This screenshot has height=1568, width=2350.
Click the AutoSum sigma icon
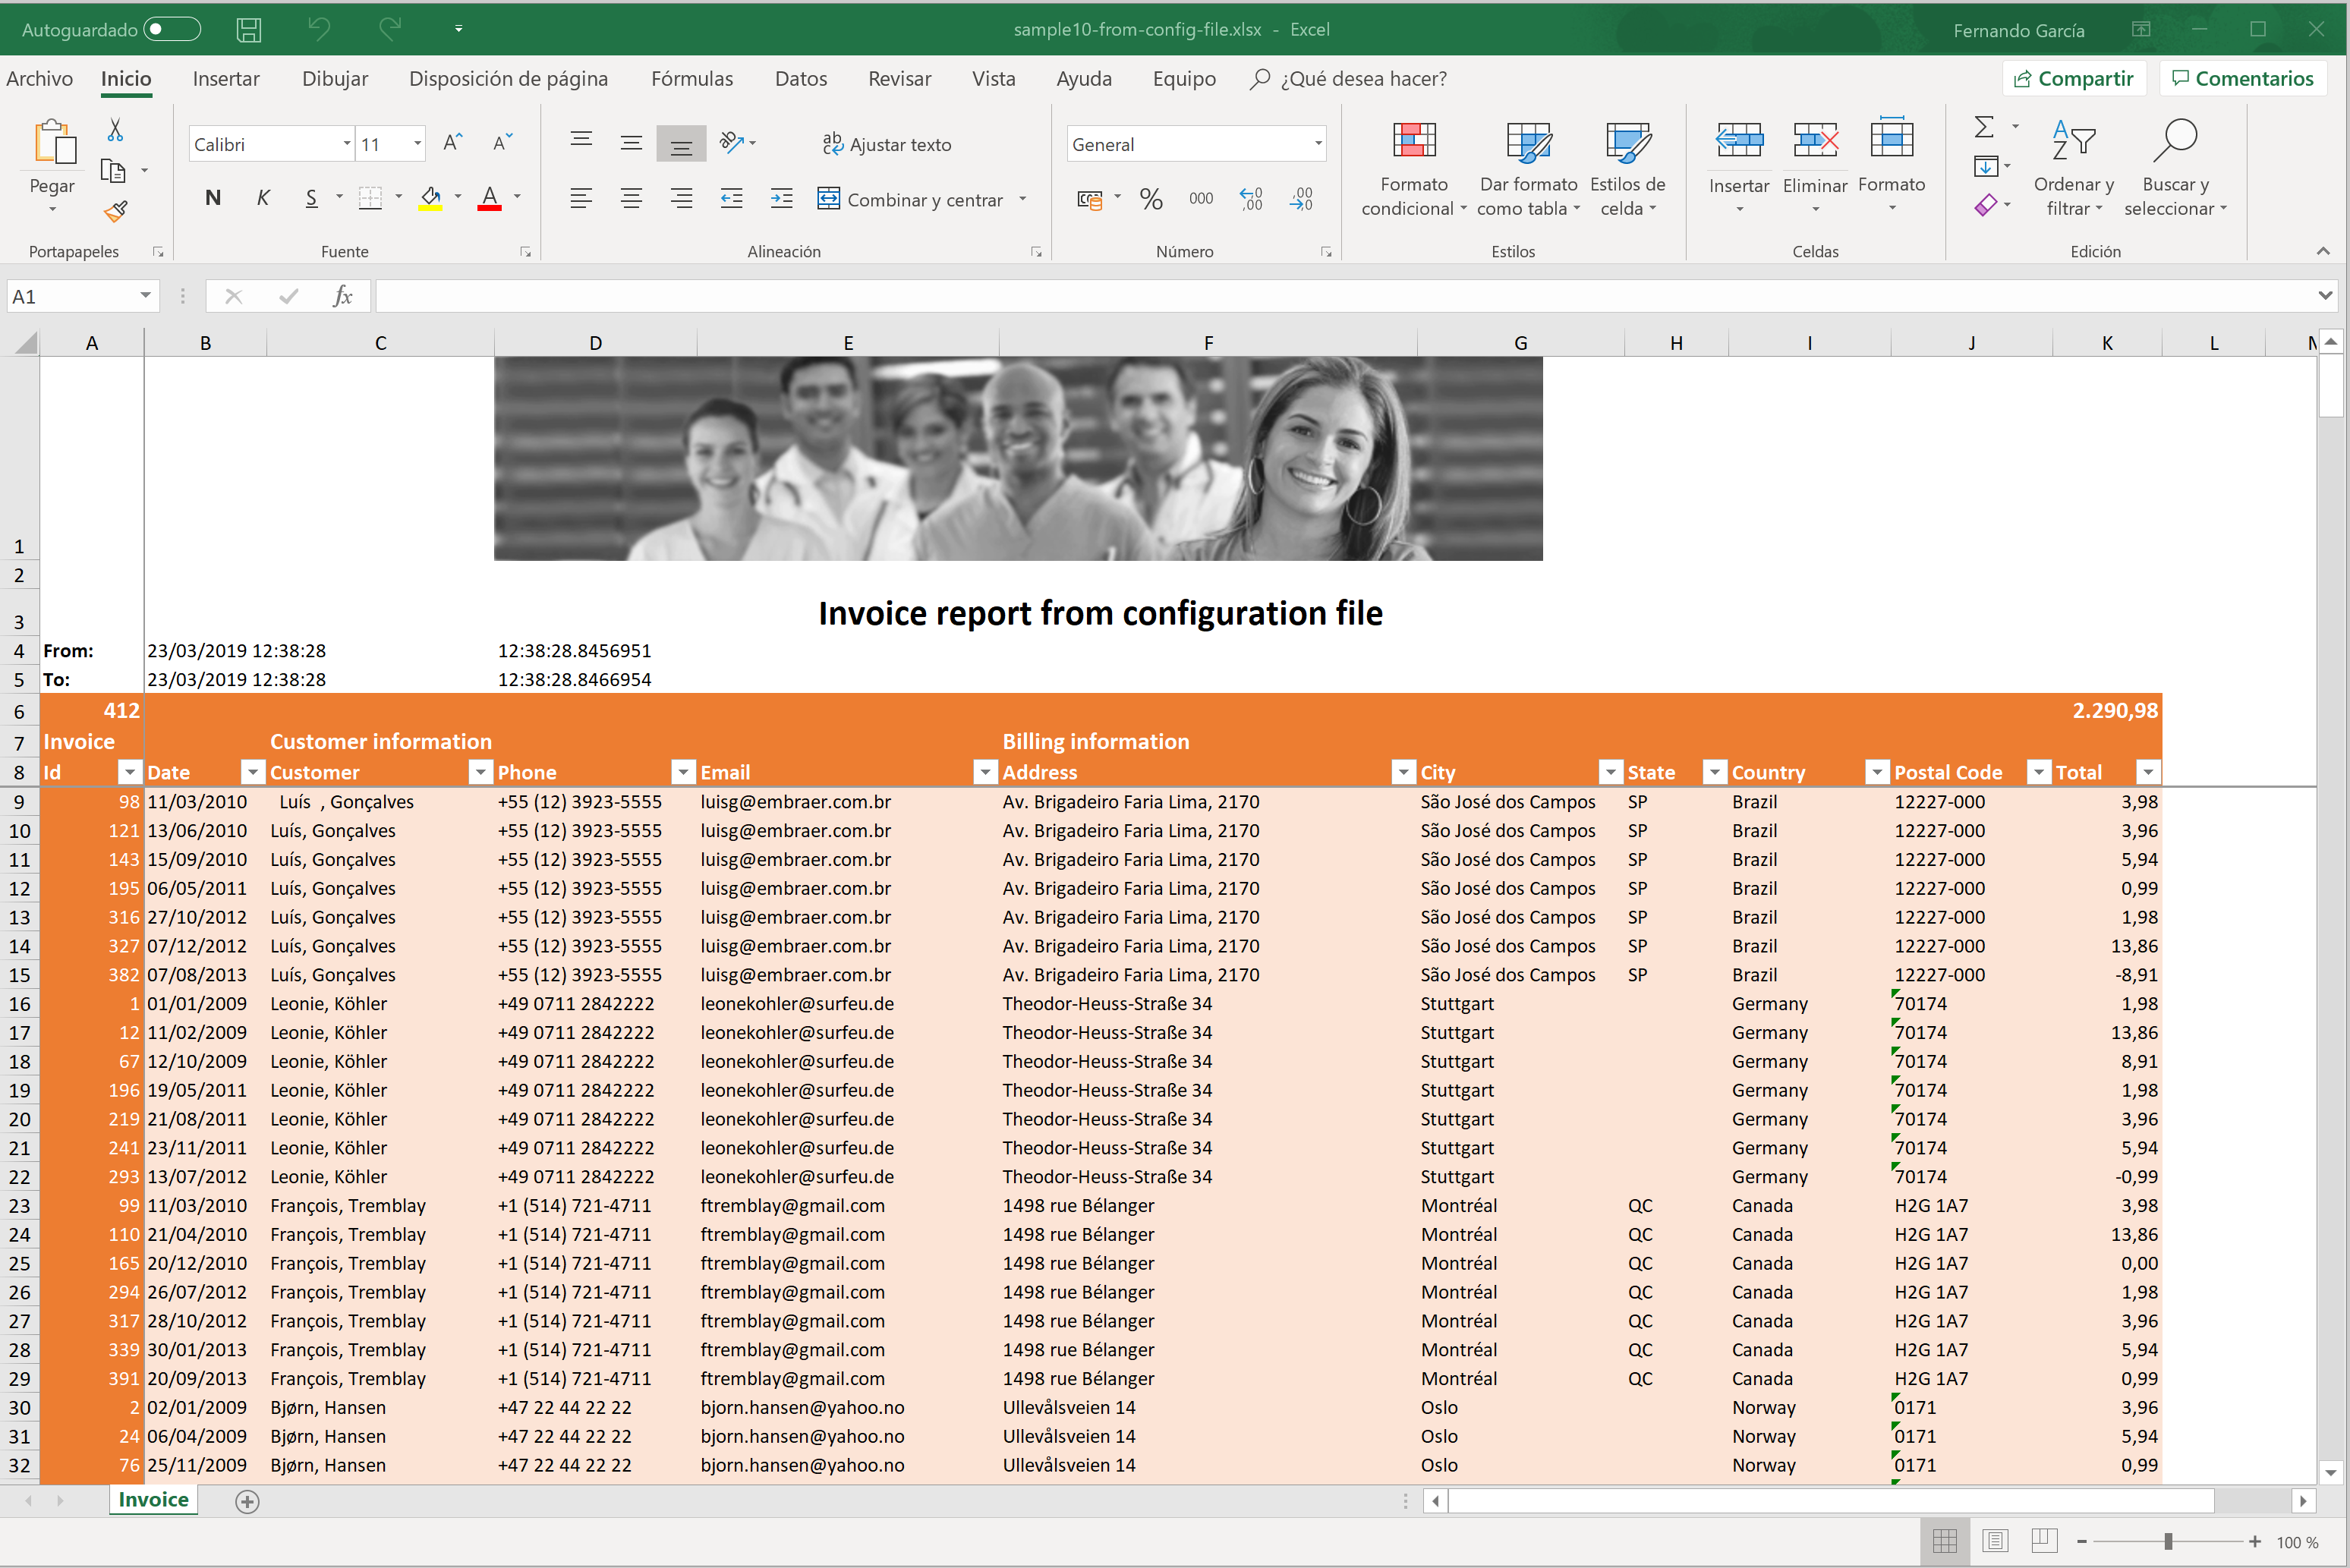[1984, 127]
